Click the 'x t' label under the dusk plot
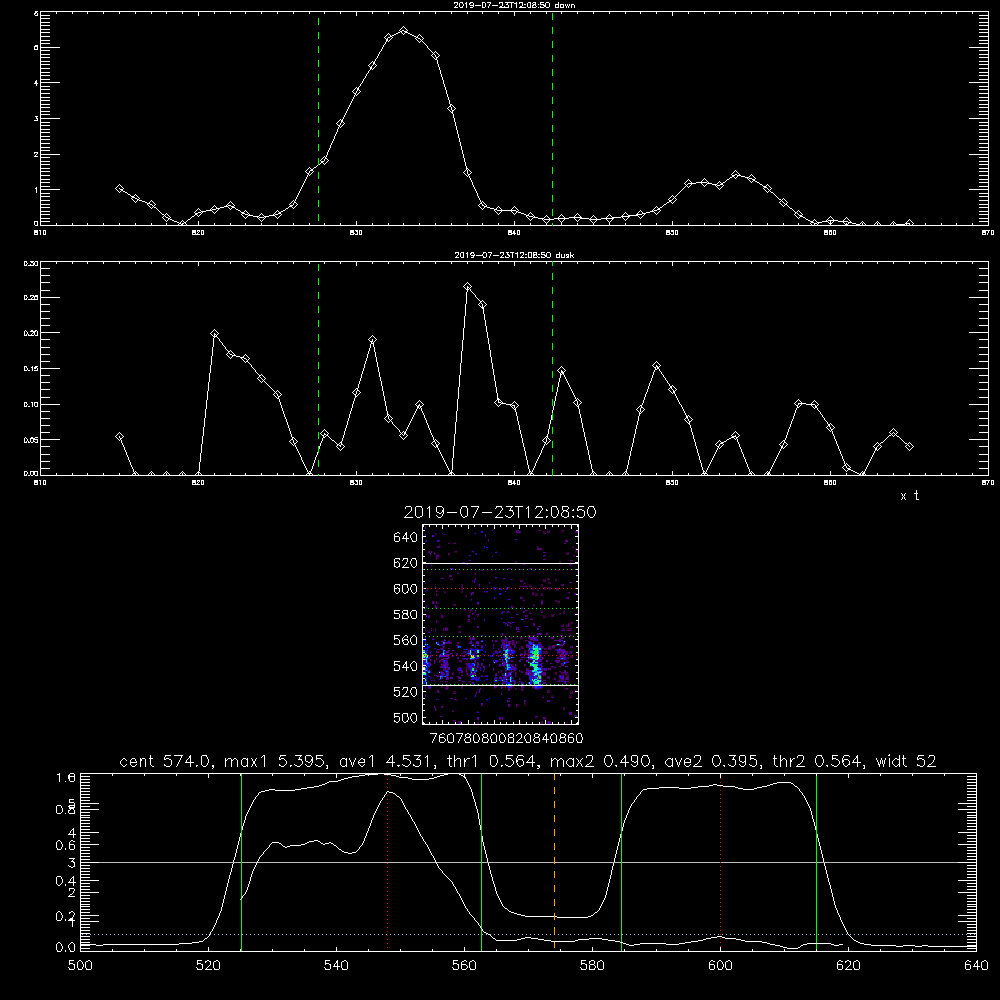The width and height of the screenshot is (1000, 1000). click(910, 496)
